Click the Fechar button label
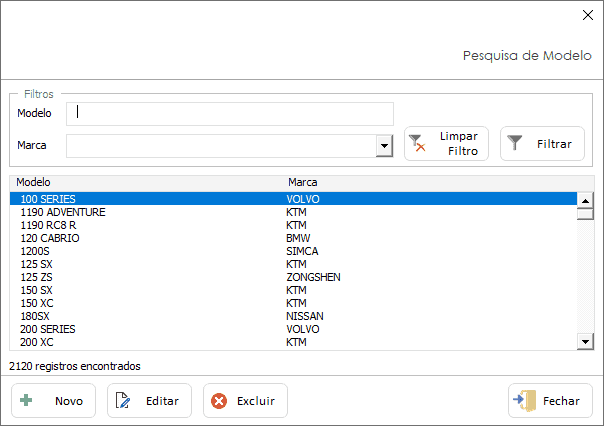 coord(561,401)
